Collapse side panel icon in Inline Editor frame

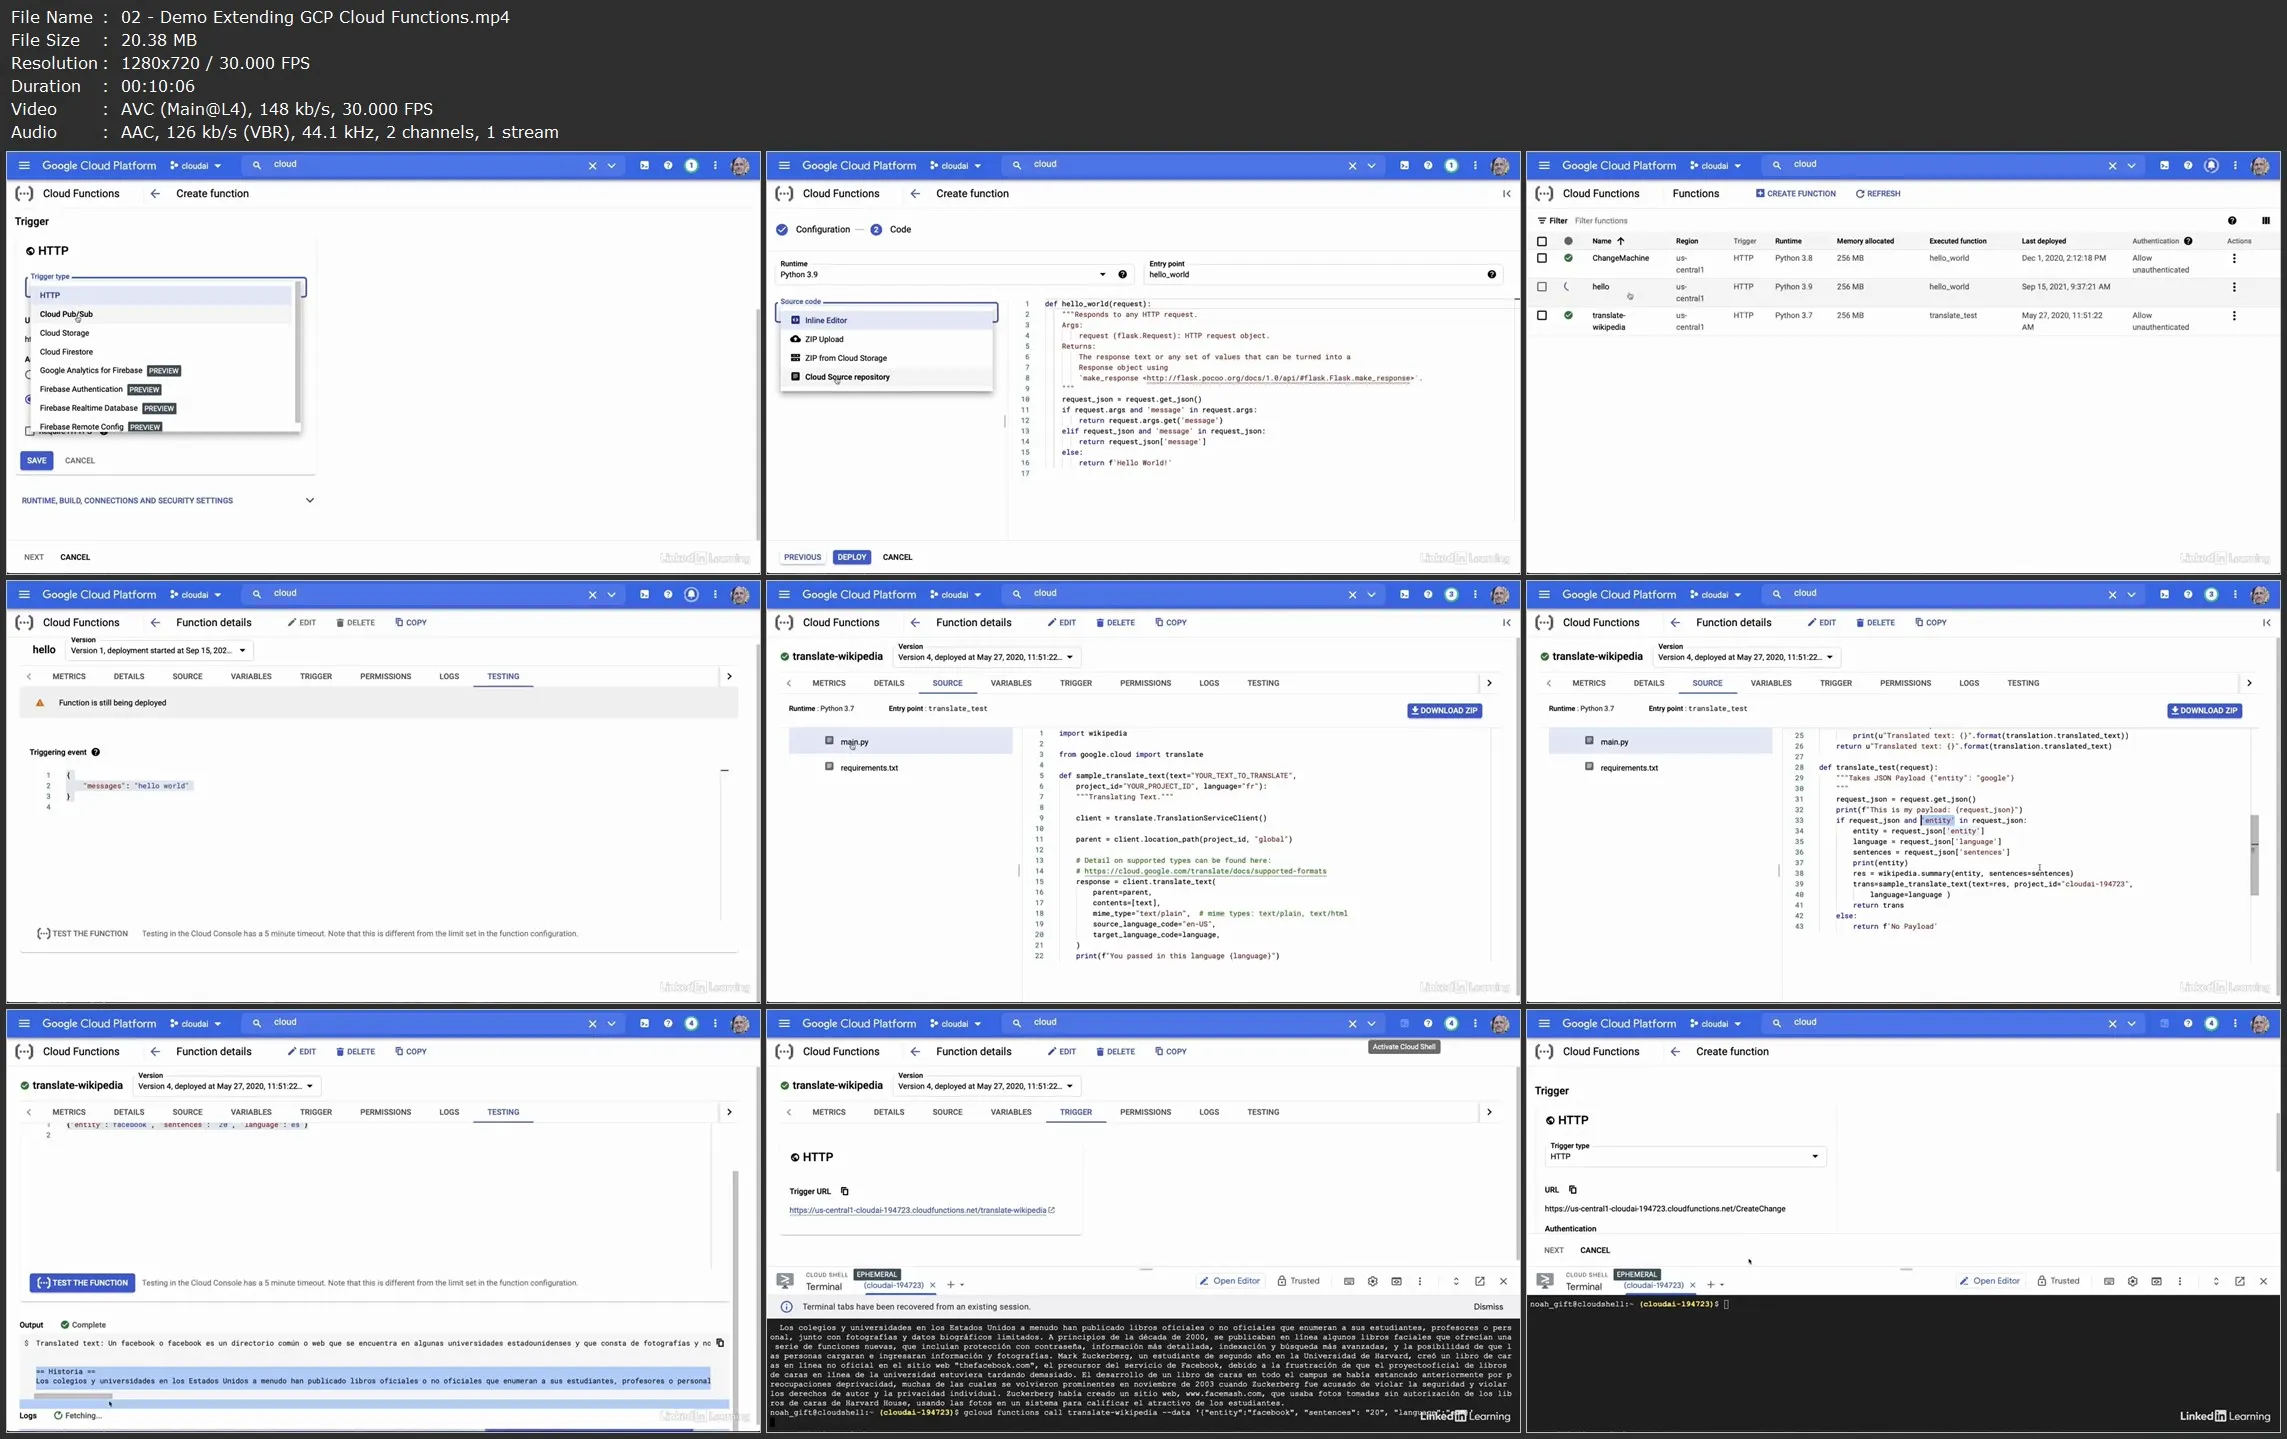[1507, 194]
